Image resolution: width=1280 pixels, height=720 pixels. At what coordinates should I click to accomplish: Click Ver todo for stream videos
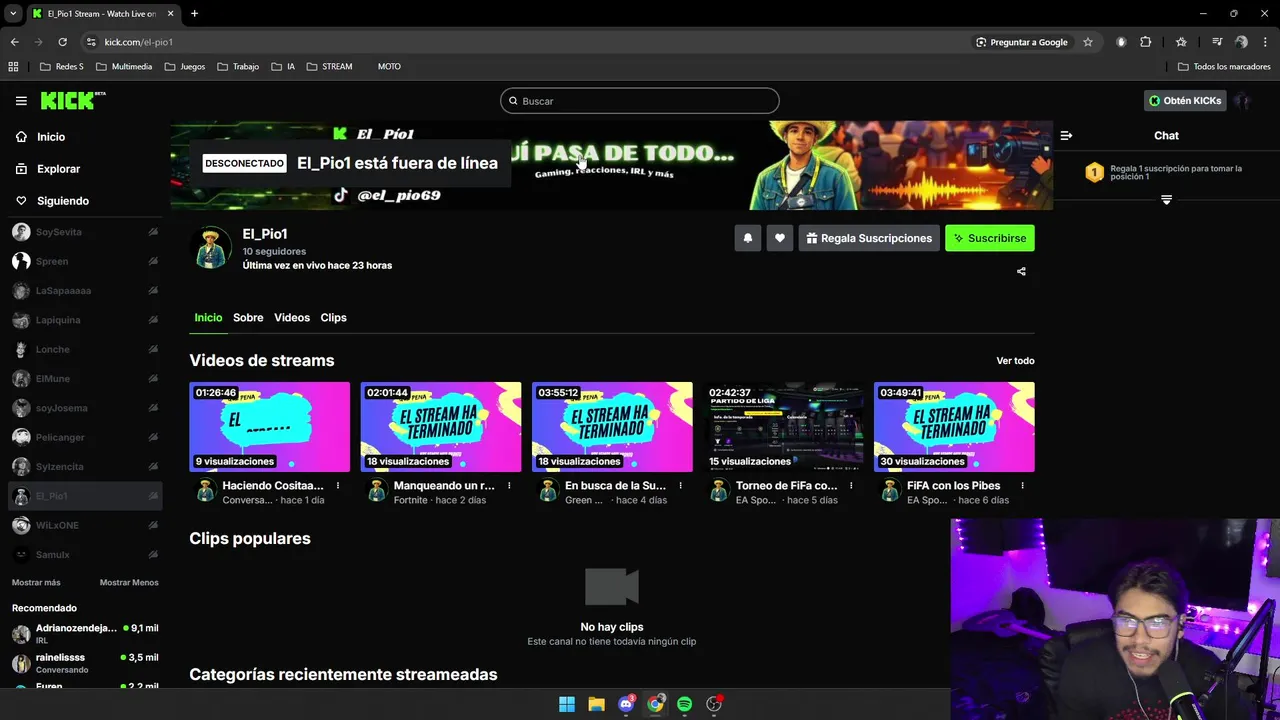tap(1015, 361)
